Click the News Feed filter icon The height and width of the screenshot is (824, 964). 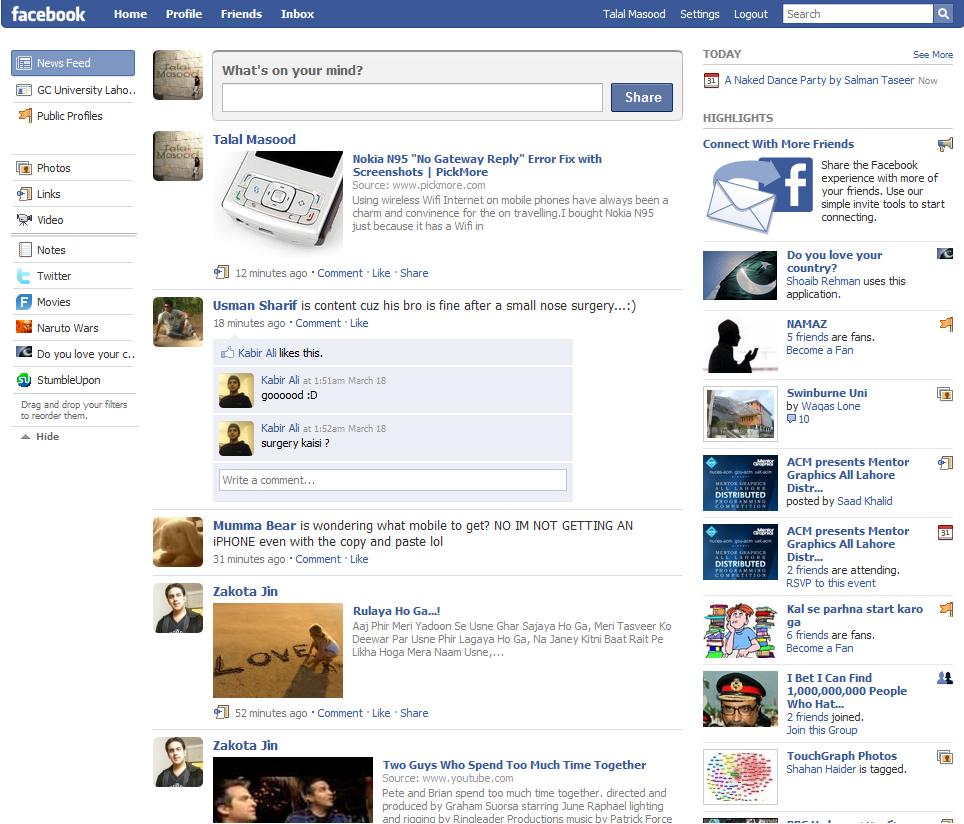point(24,63)
